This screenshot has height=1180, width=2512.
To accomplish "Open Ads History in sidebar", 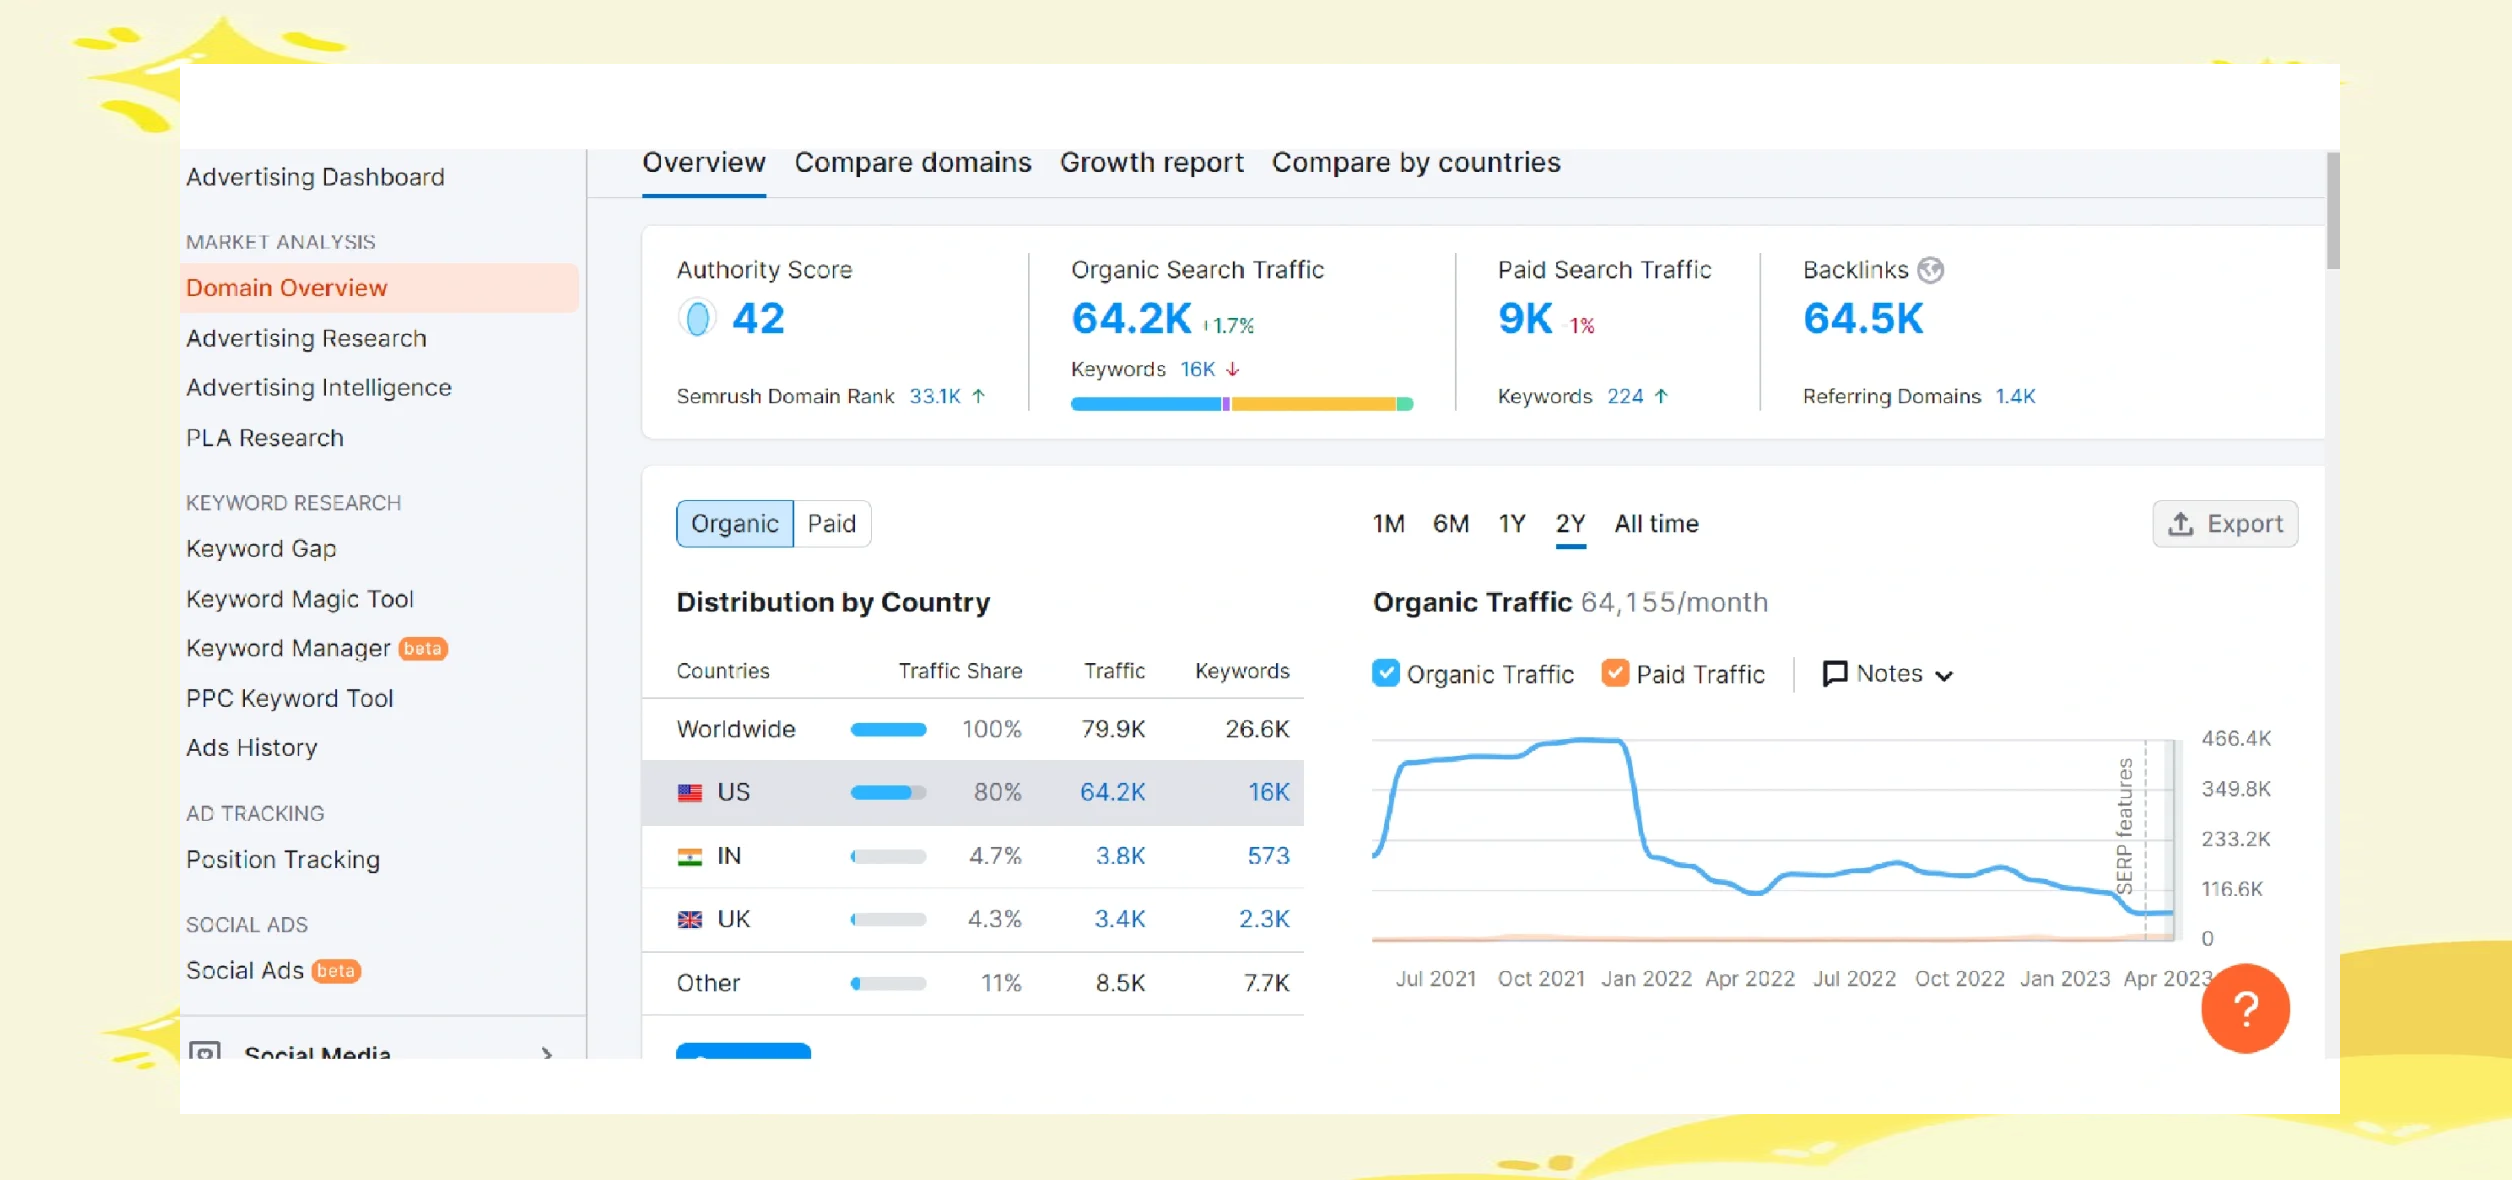I will click(x=252, y=748).
